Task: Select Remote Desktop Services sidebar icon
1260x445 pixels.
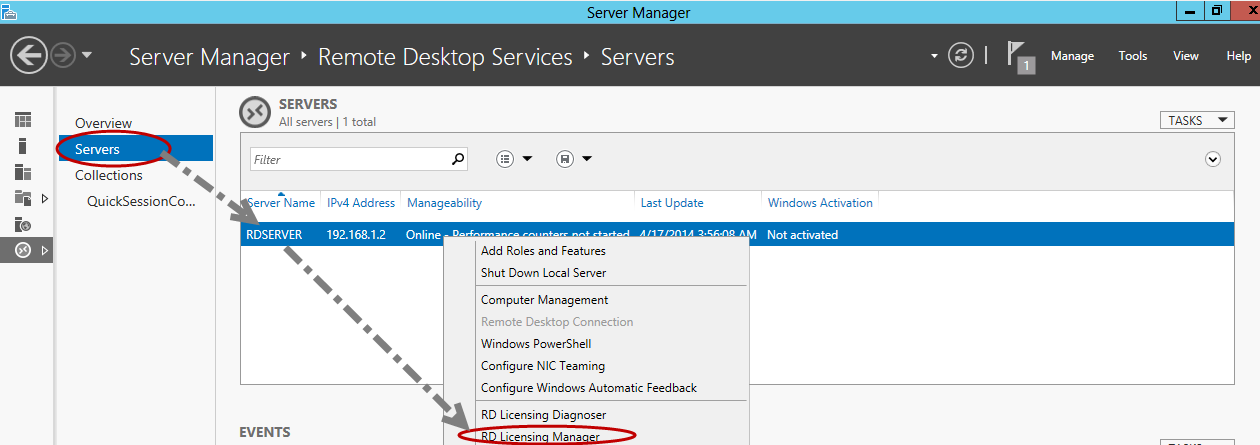Action: (23, 250)
